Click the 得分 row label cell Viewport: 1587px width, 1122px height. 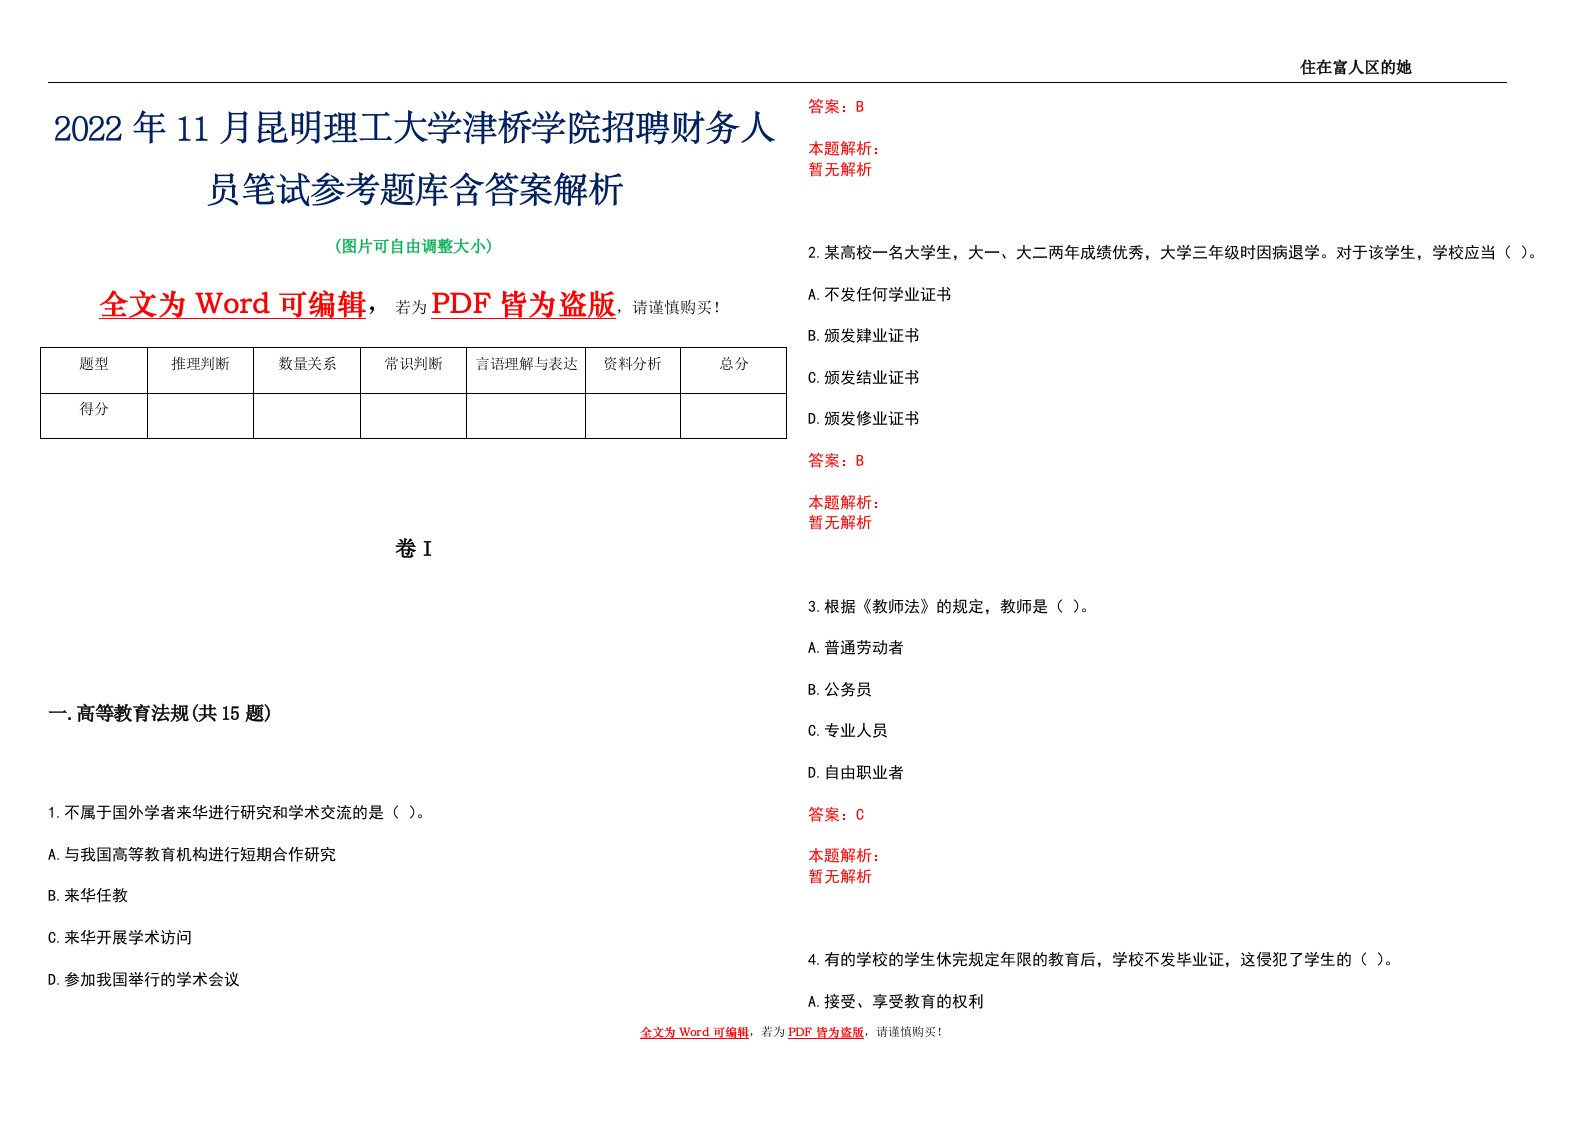coord(94,416)
